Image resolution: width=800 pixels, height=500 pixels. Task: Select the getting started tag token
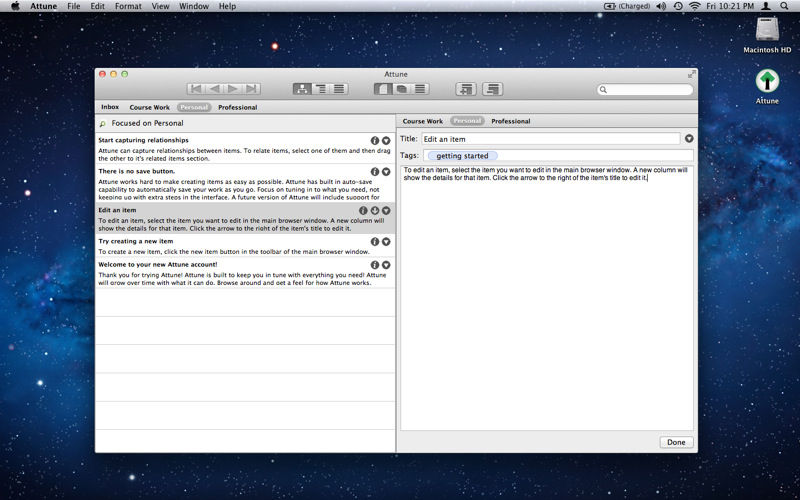(x=462, y=156)
